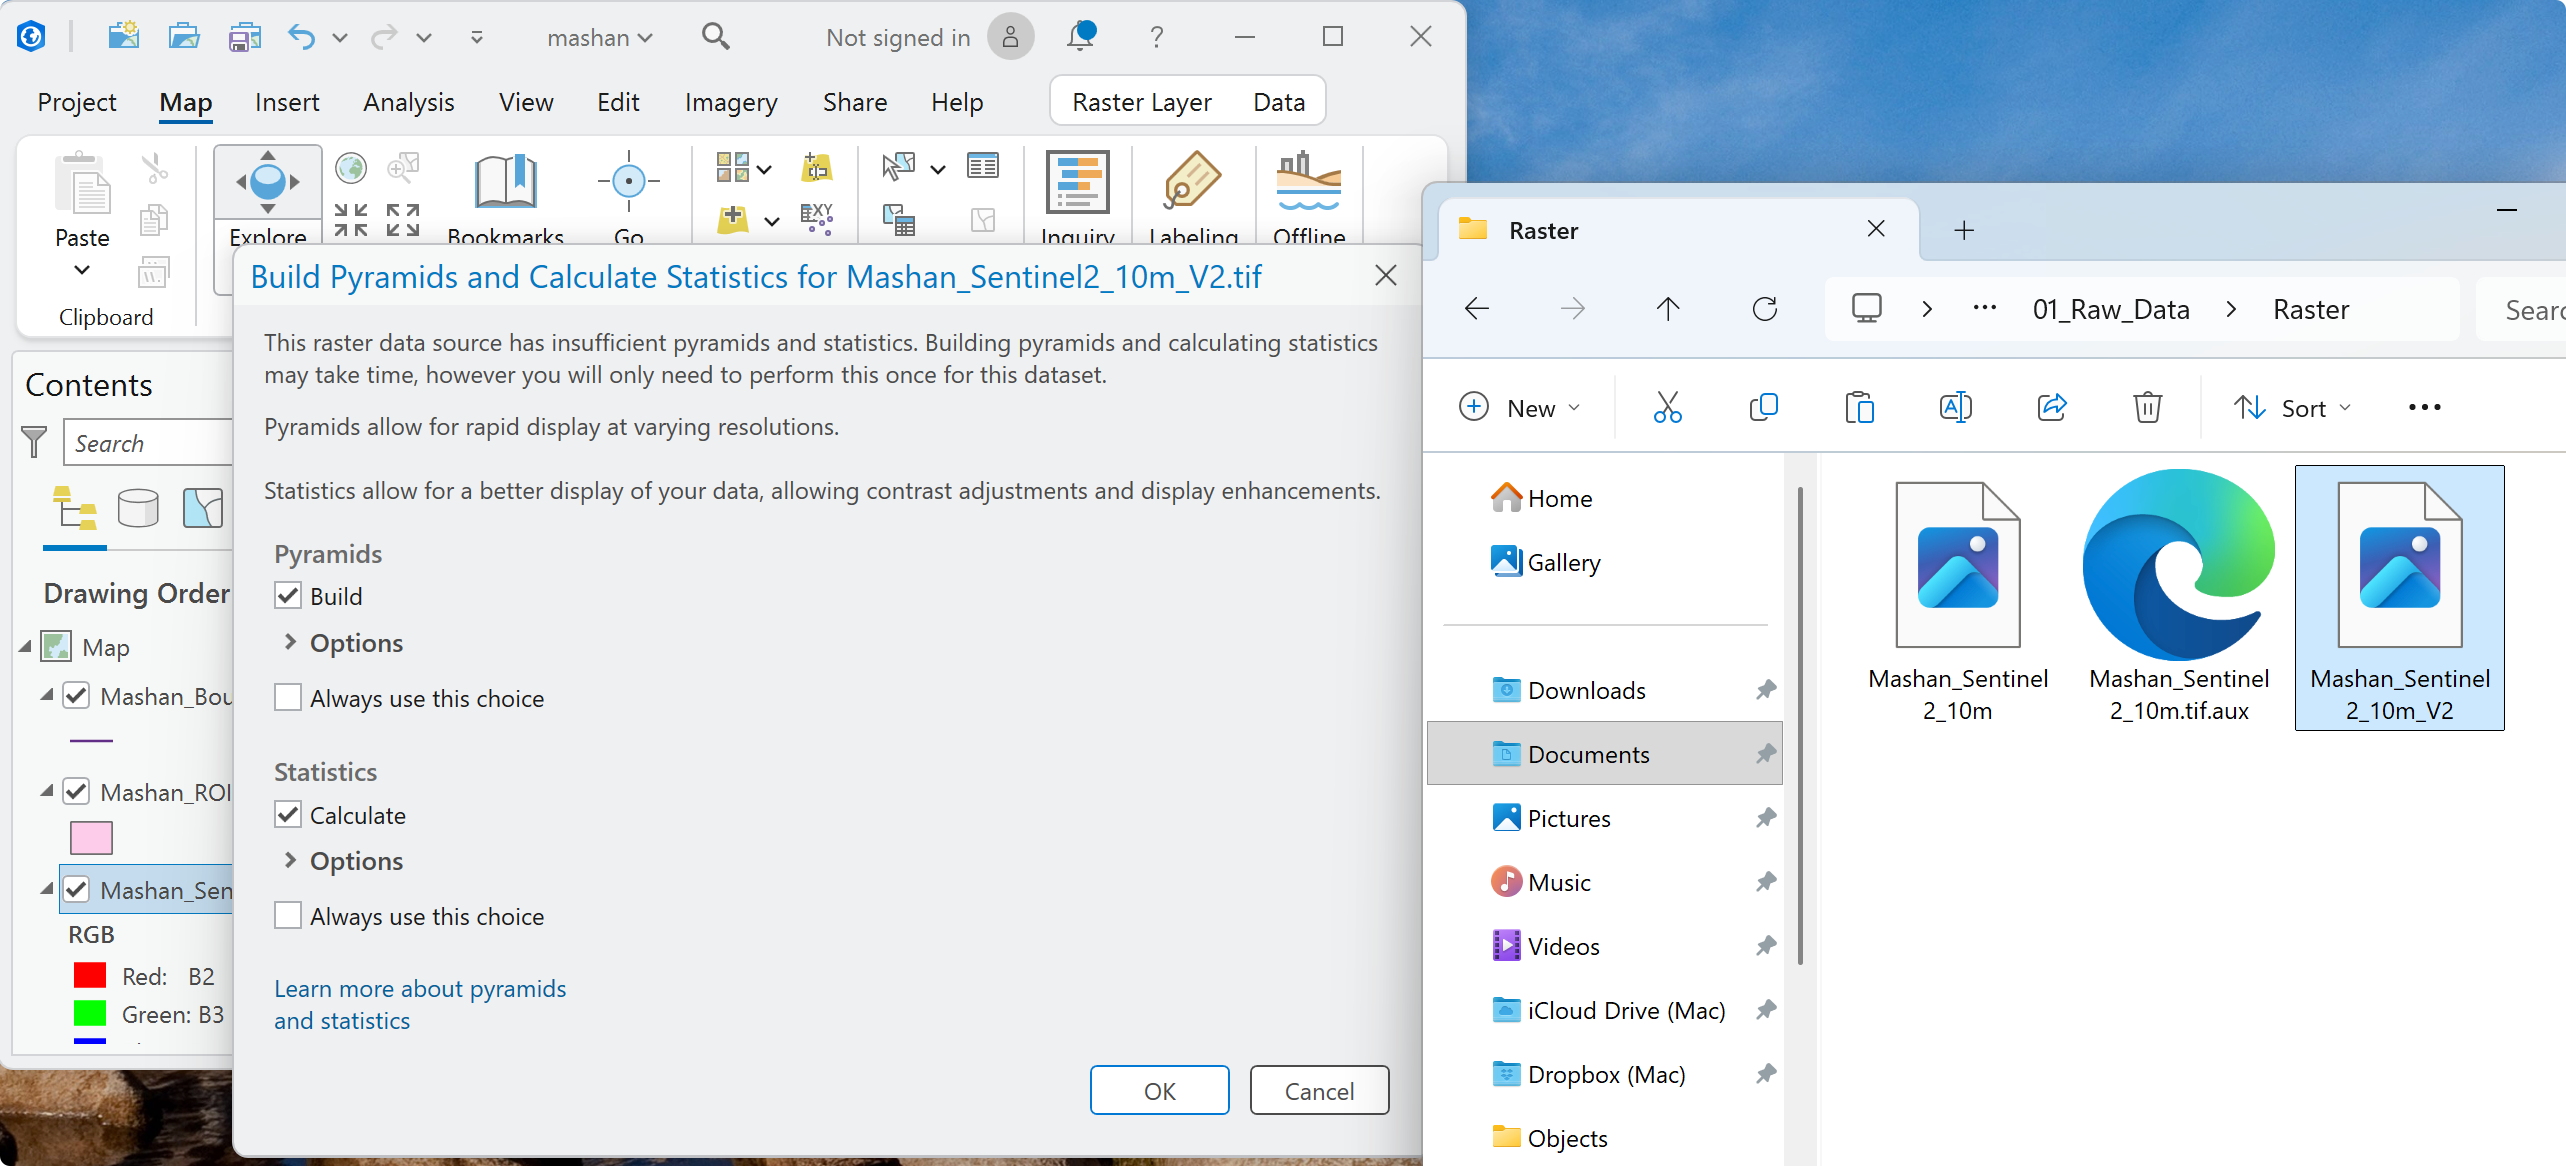Click OK to build pyramids
Image resolution: width=2566 pixels, height=1166 pixels.
(1159, 1090)
